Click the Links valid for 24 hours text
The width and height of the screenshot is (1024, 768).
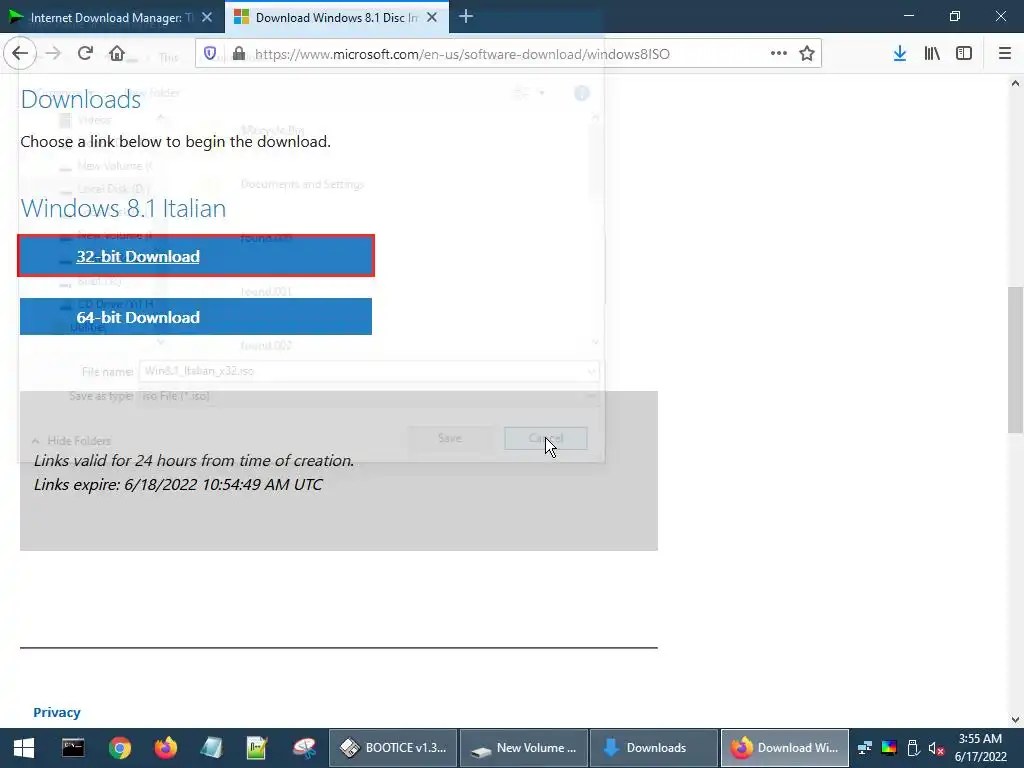(x=194, y=460)
